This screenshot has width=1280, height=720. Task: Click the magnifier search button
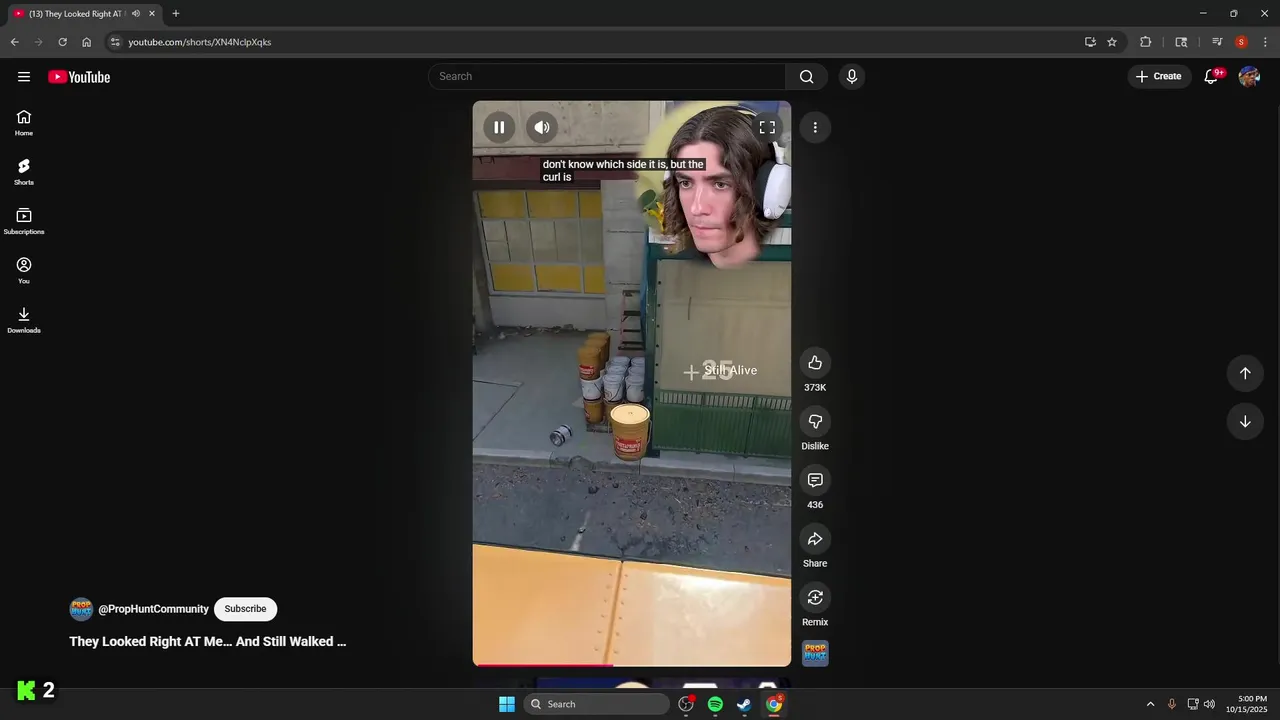pyautogui.click(x=807, y=76)
